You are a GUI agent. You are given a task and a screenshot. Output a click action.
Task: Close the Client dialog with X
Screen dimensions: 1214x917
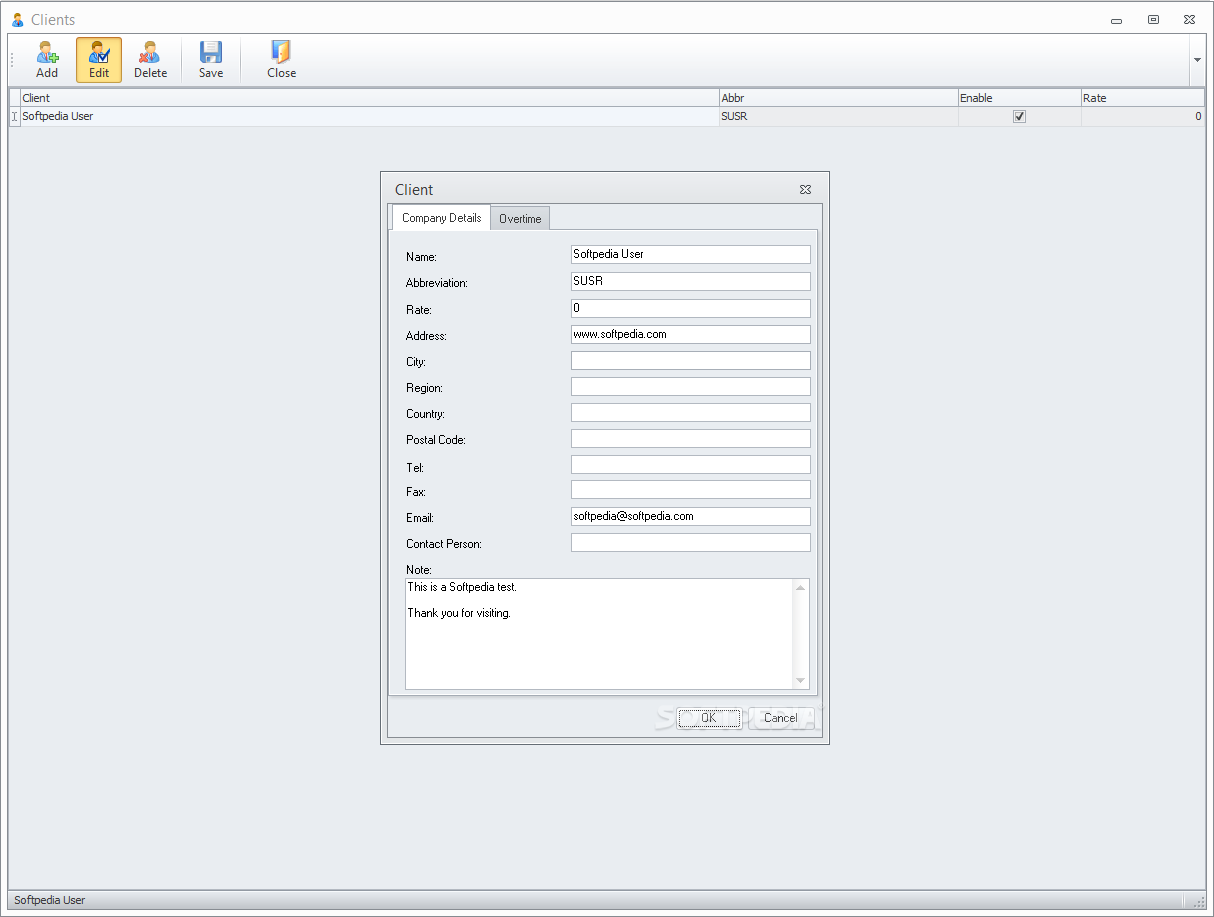coord(805,189)
